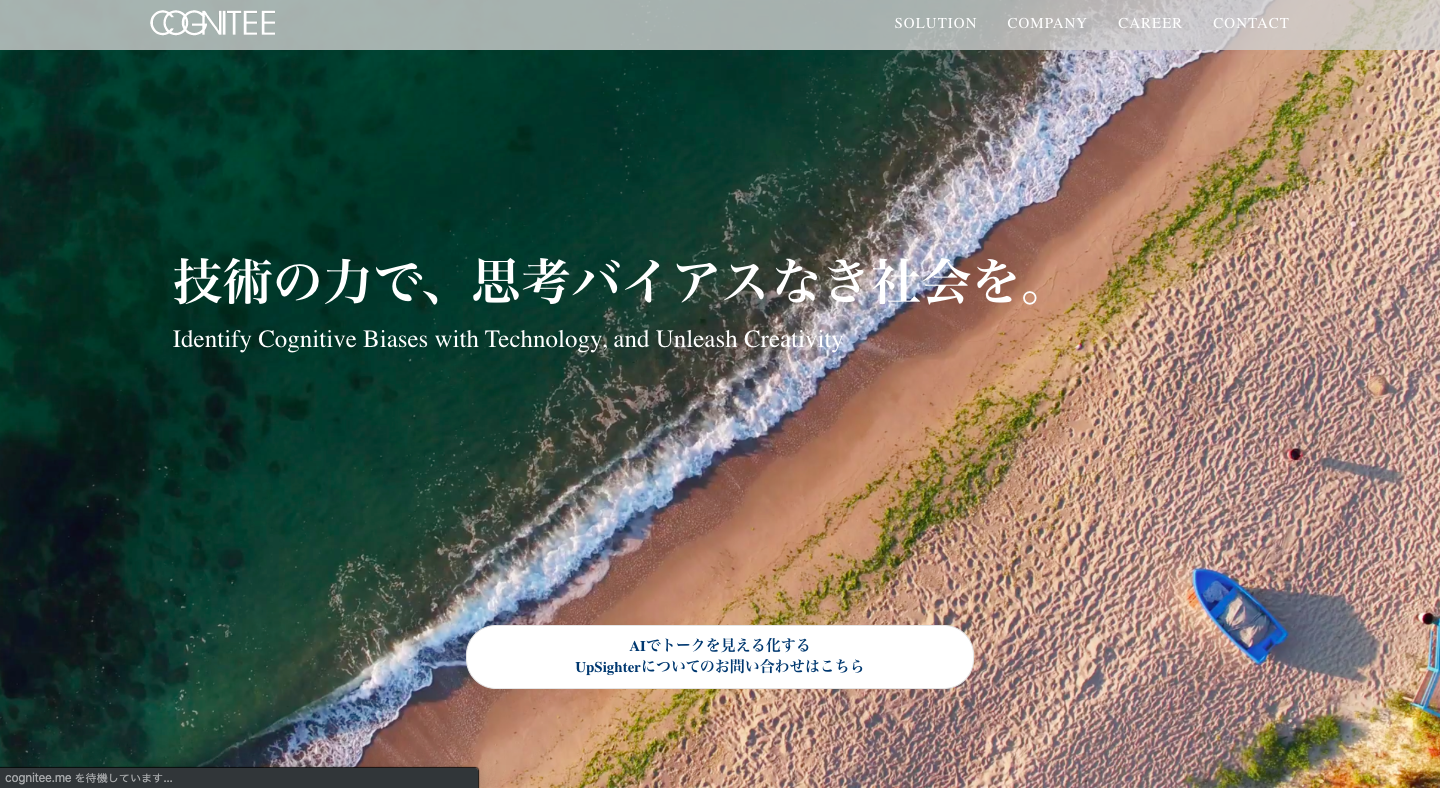The image size is (1440, 788).
Task: Open the SOLUTION menu item
Action: [x=935, y=23]
